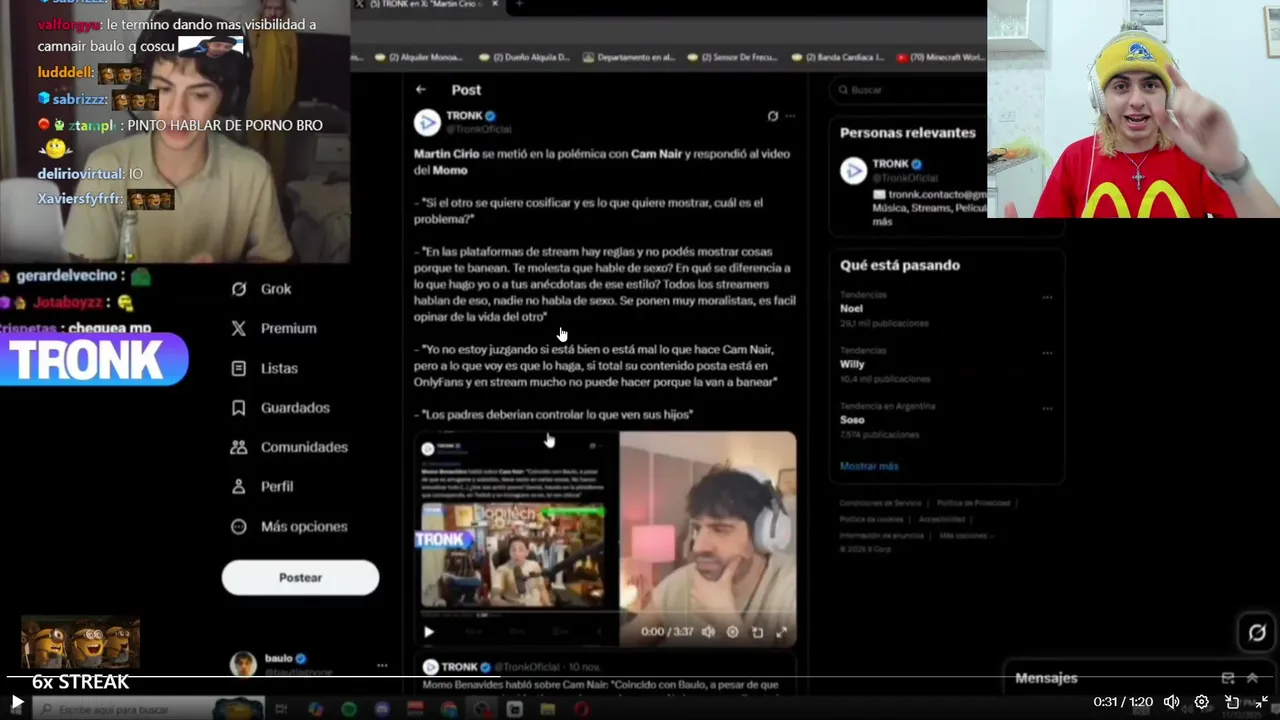Screen dimensions: 1280x720
Task: Open Premium in the X sidebar
Action: click(x=273, y=328)
